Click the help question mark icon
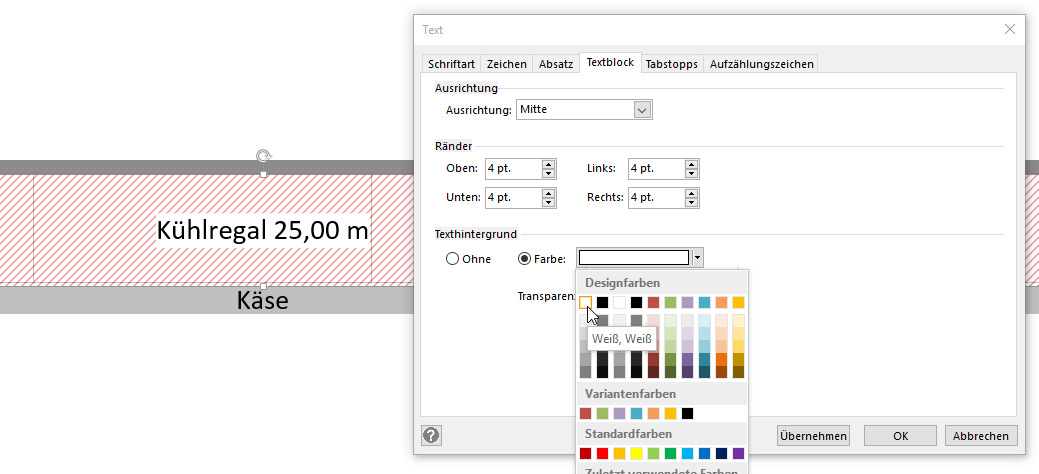 coord(432,435)
